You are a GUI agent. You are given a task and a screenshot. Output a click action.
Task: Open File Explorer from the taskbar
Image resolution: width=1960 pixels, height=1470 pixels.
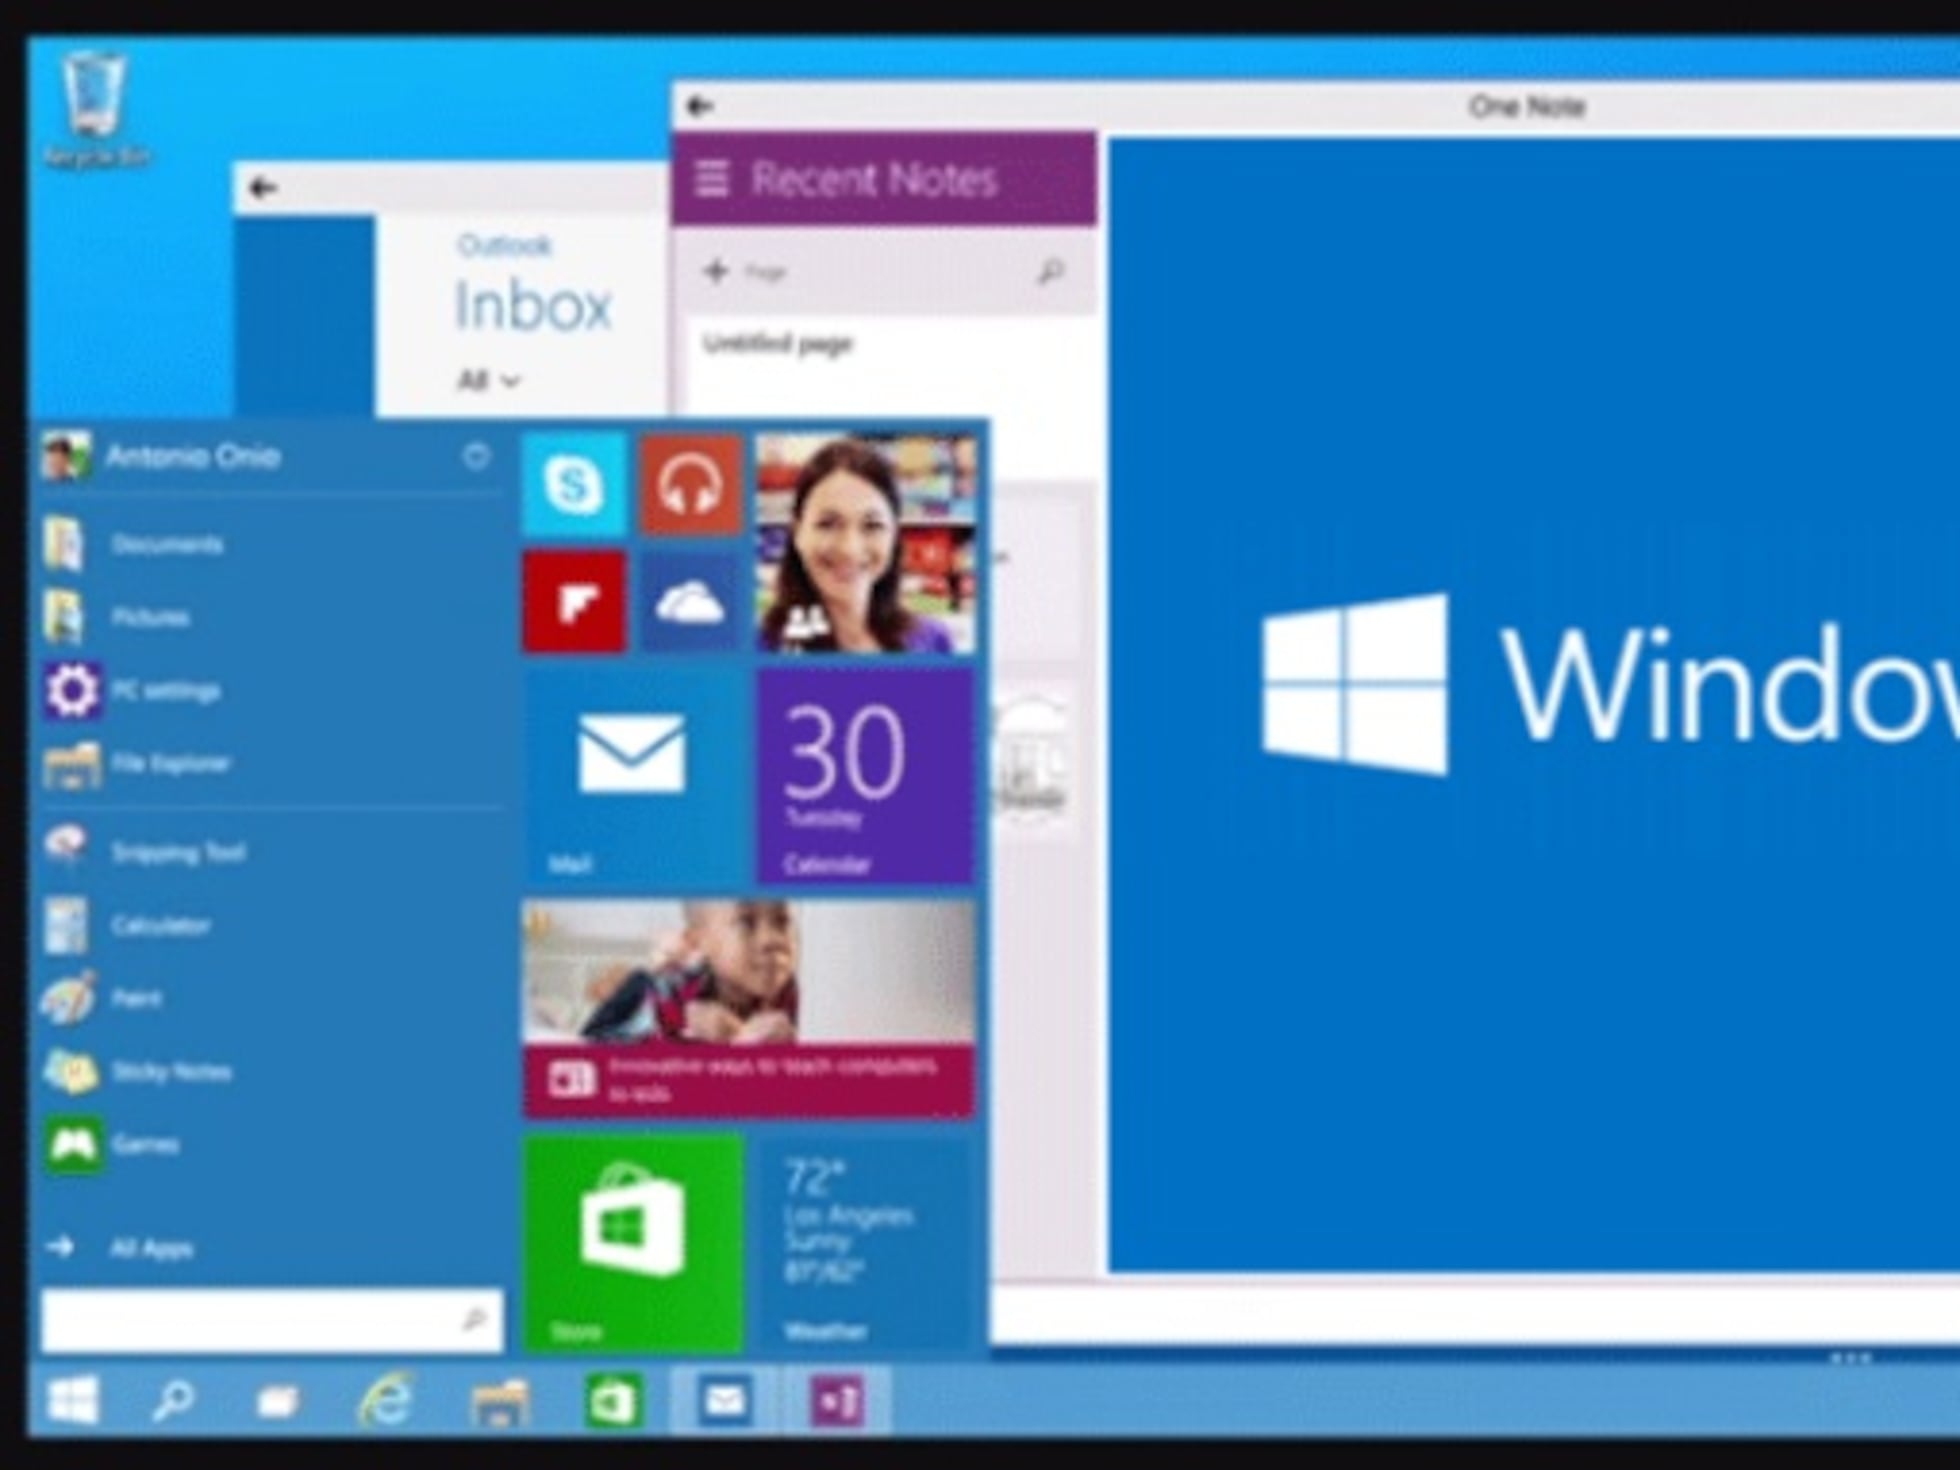coord(499,1400)
